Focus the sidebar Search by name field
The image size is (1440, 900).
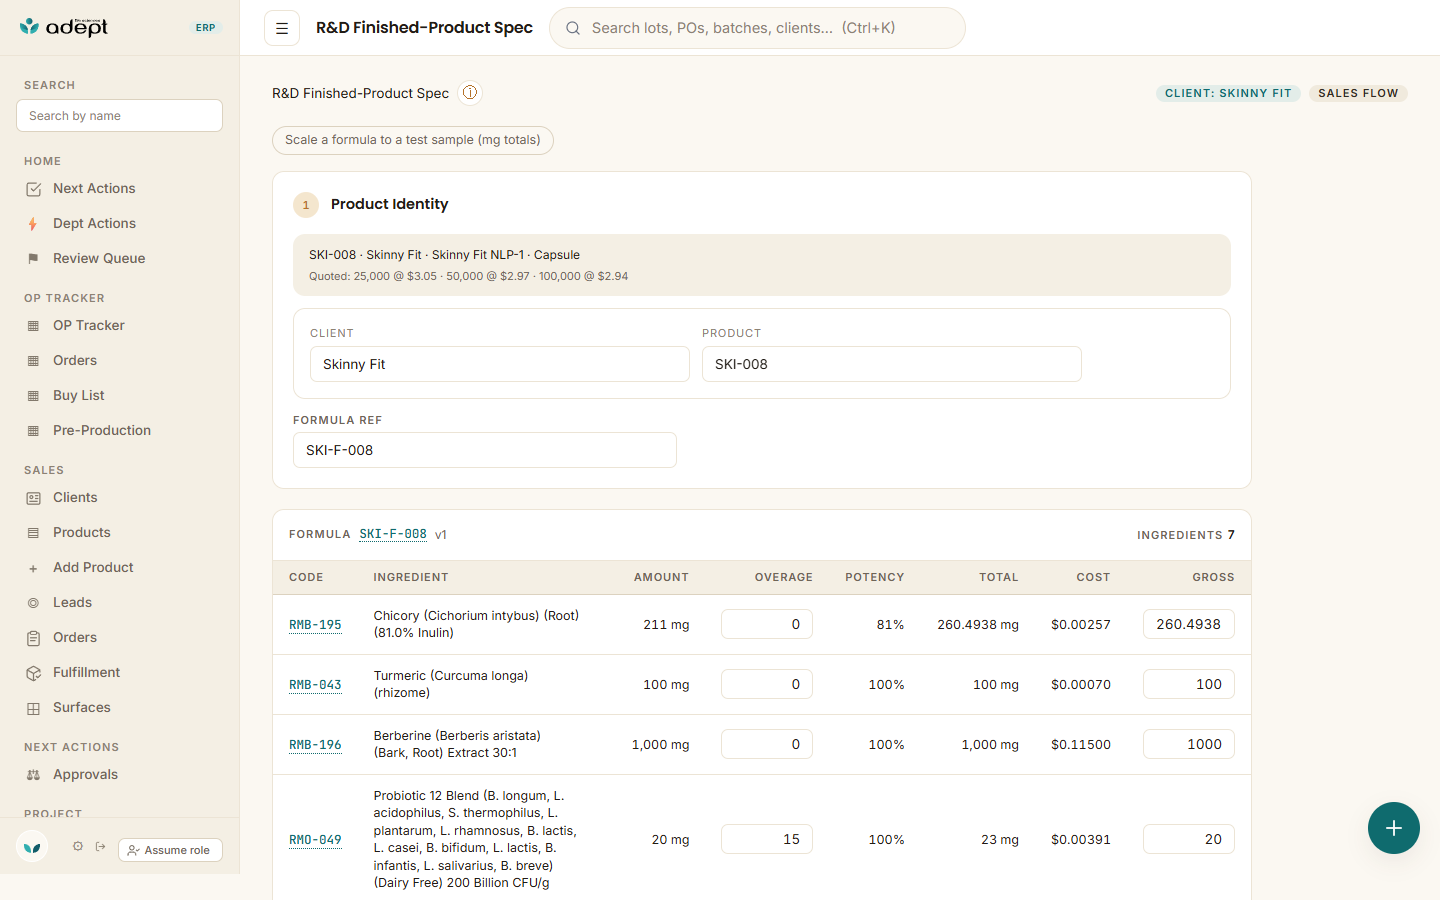pyautogui.click(x=120, y=115)
